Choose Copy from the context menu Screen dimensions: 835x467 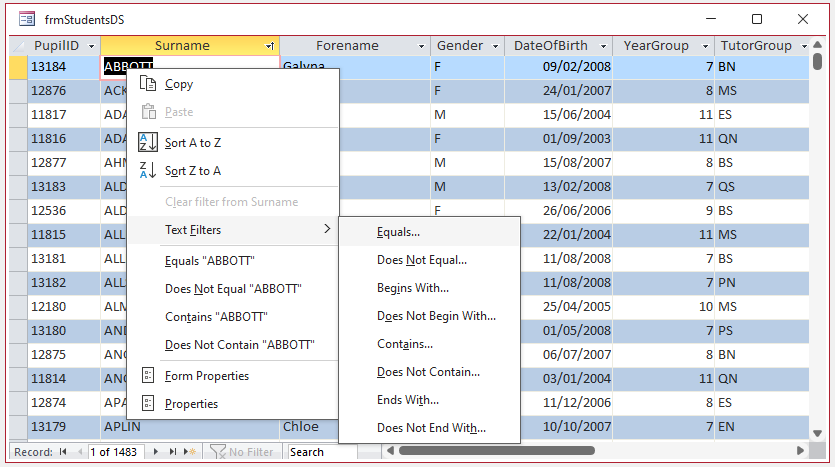[x=233, y=84]
